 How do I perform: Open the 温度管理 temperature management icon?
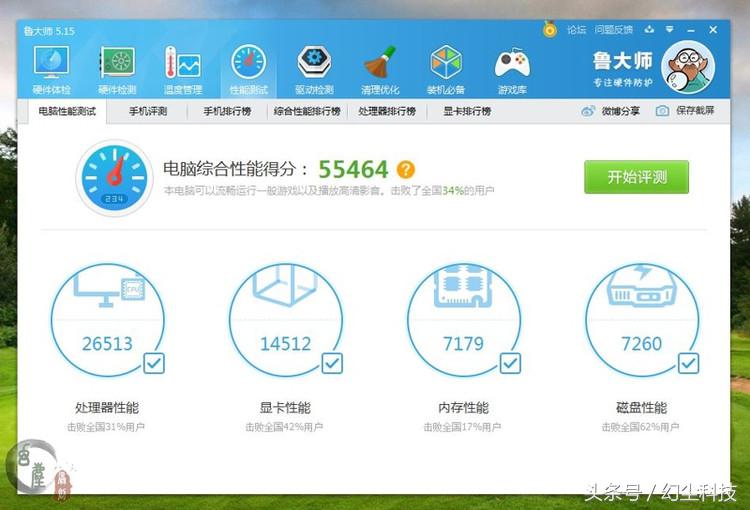[x=183, y=69]
